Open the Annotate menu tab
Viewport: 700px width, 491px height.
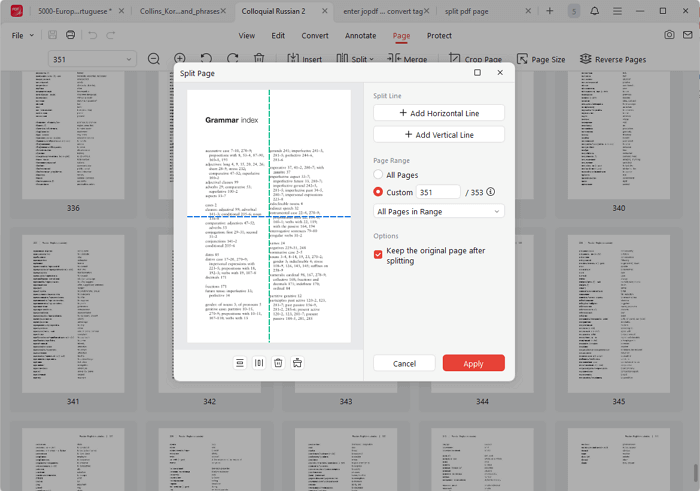point(360,36)
